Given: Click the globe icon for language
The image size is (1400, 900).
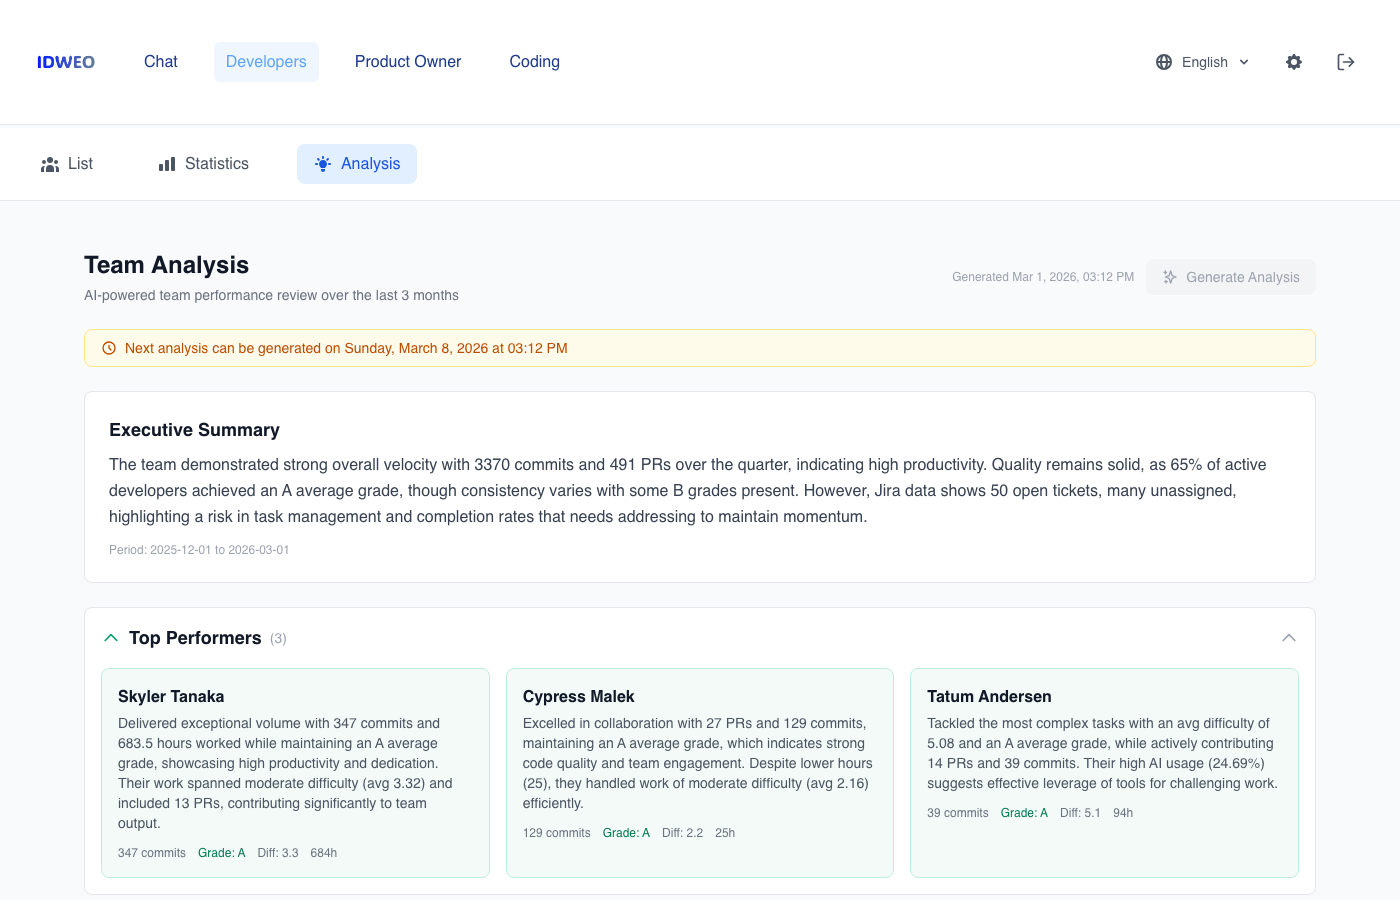Looking at the screenshot, I should pyautogui.click(x=1163, y=62).
